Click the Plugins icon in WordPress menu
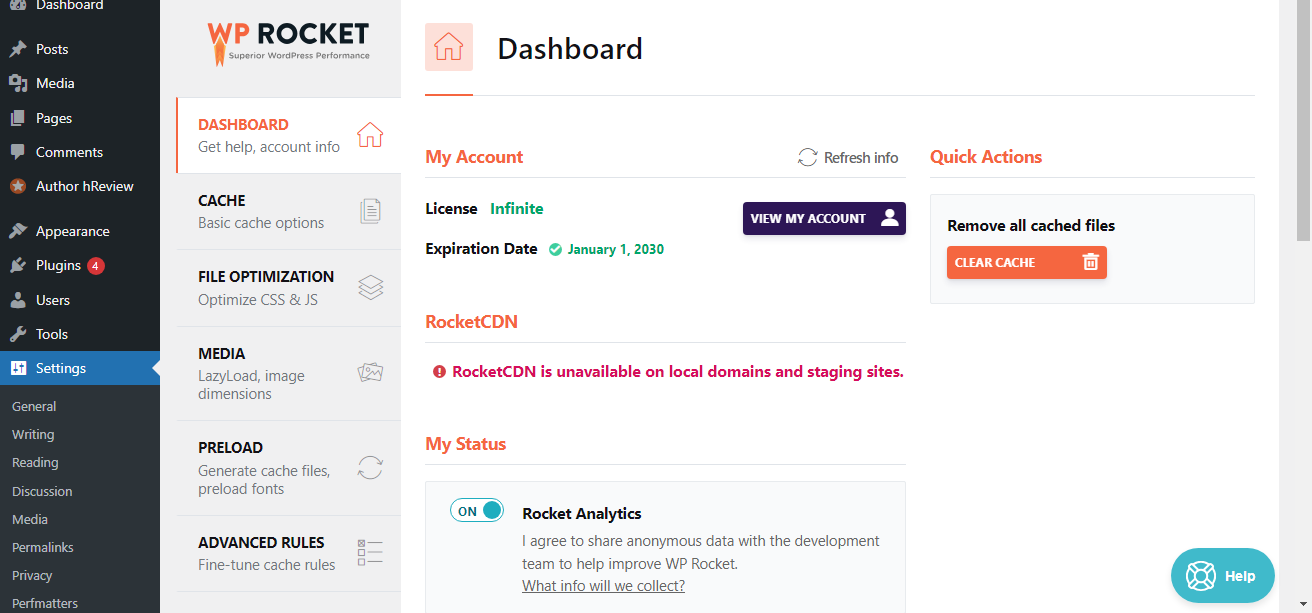The width and height of the screenshot is (1312, 613). pyautogui.click(x=18, y=266)
